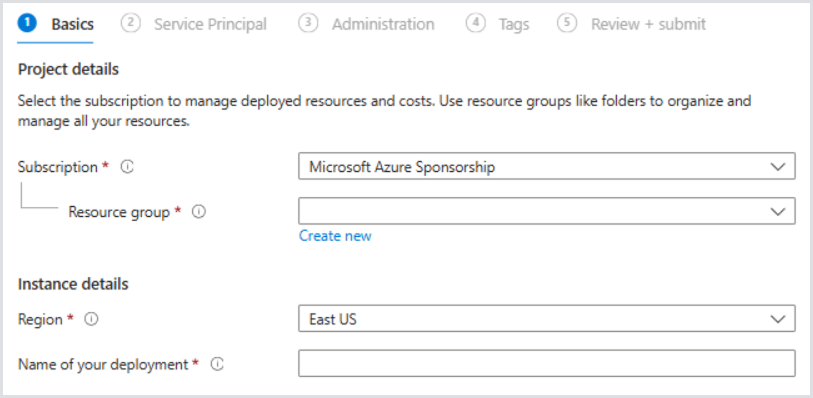
Task: Click the Microsoft Azure Sponsorship value text
Action: [x=402, y=167]
